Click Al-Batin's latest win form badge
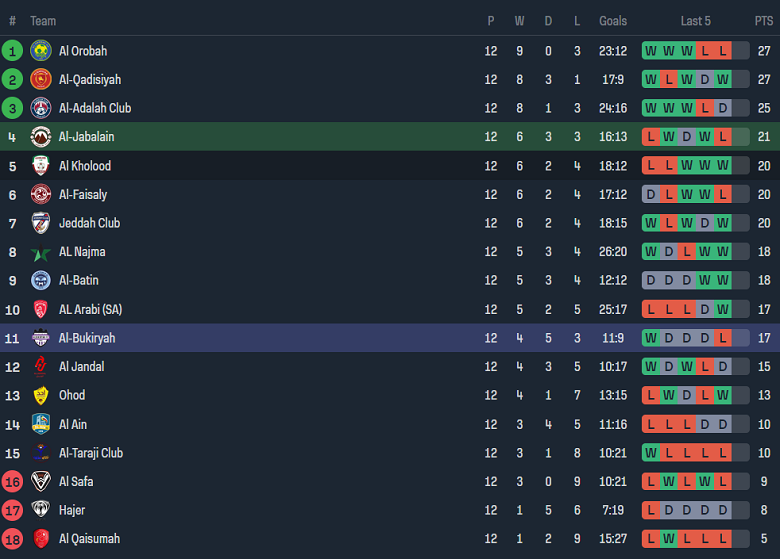 pos(723,281)
